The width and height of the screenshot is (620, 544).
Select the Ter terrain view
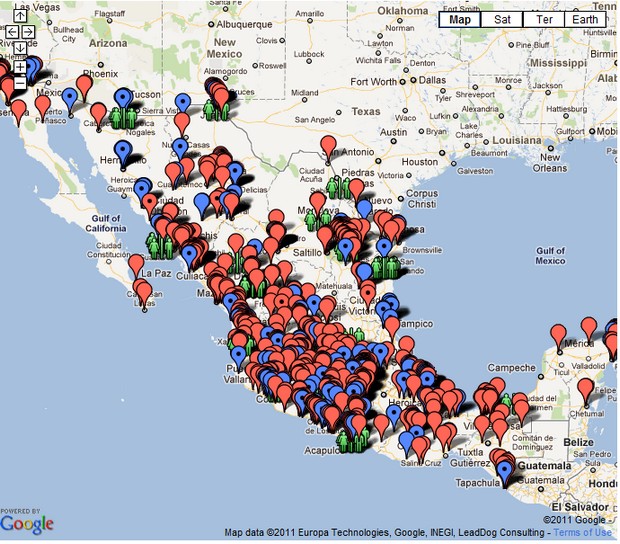point(544,19)
